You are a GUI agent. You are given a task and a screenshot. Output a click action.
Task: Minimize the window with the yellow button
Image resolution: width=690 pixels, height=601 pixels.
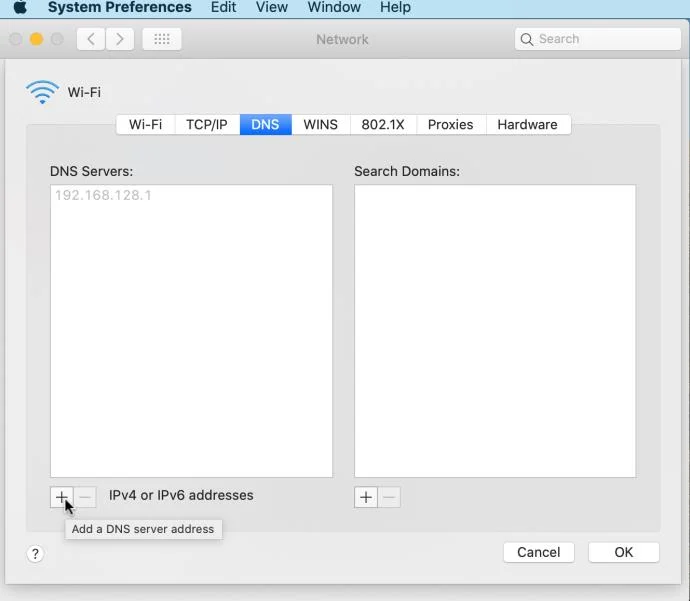[x=37, y=39]
